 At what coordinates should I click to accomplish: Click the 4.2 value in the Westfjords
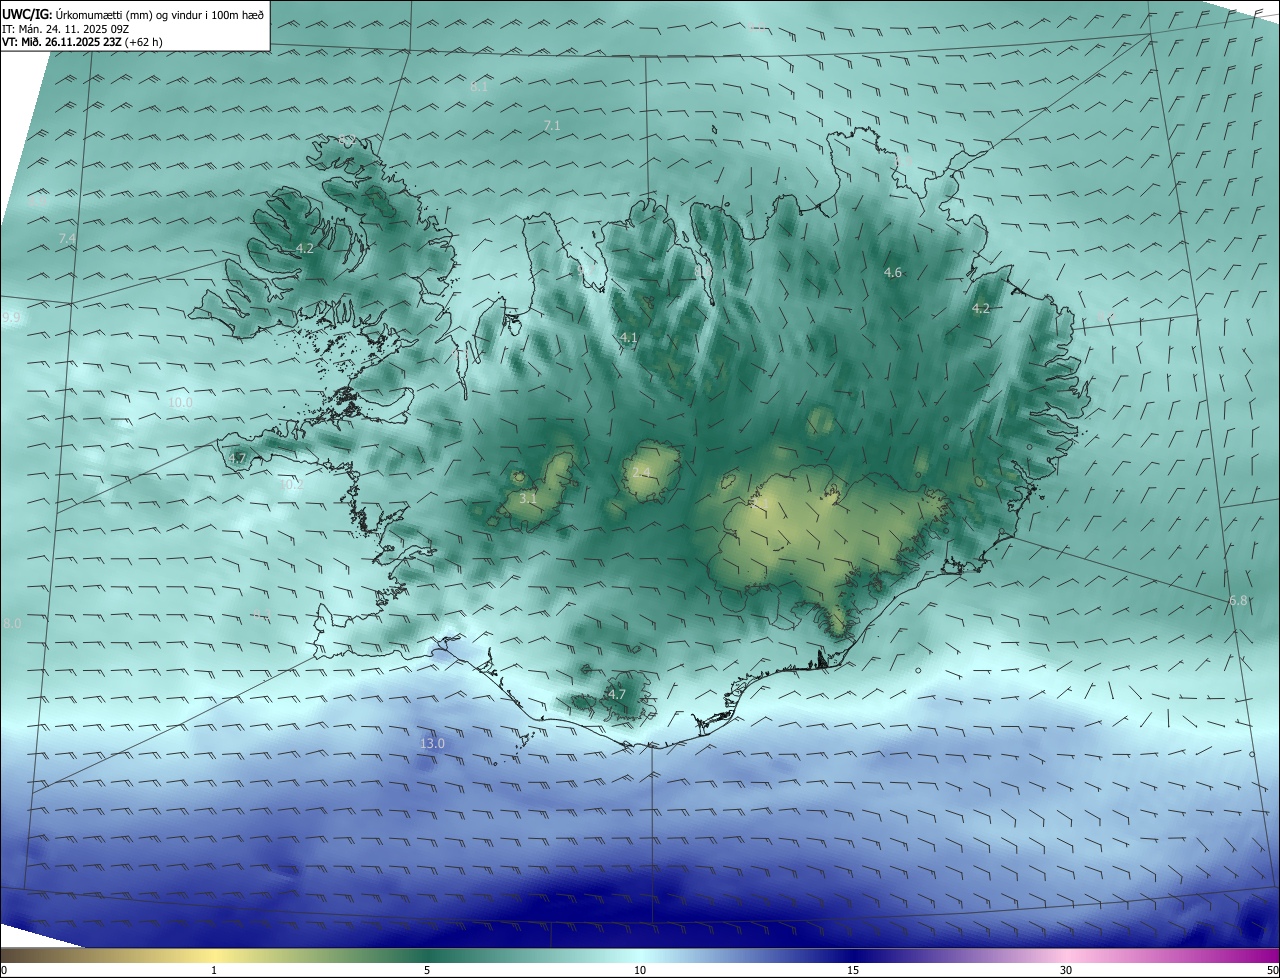point(305,248)
